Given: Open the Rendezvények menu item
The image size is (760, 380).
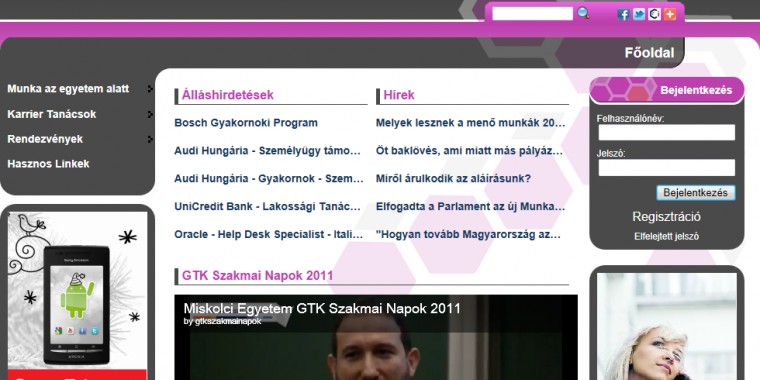Looking at the screenshot, I should (x=45, y=139).
